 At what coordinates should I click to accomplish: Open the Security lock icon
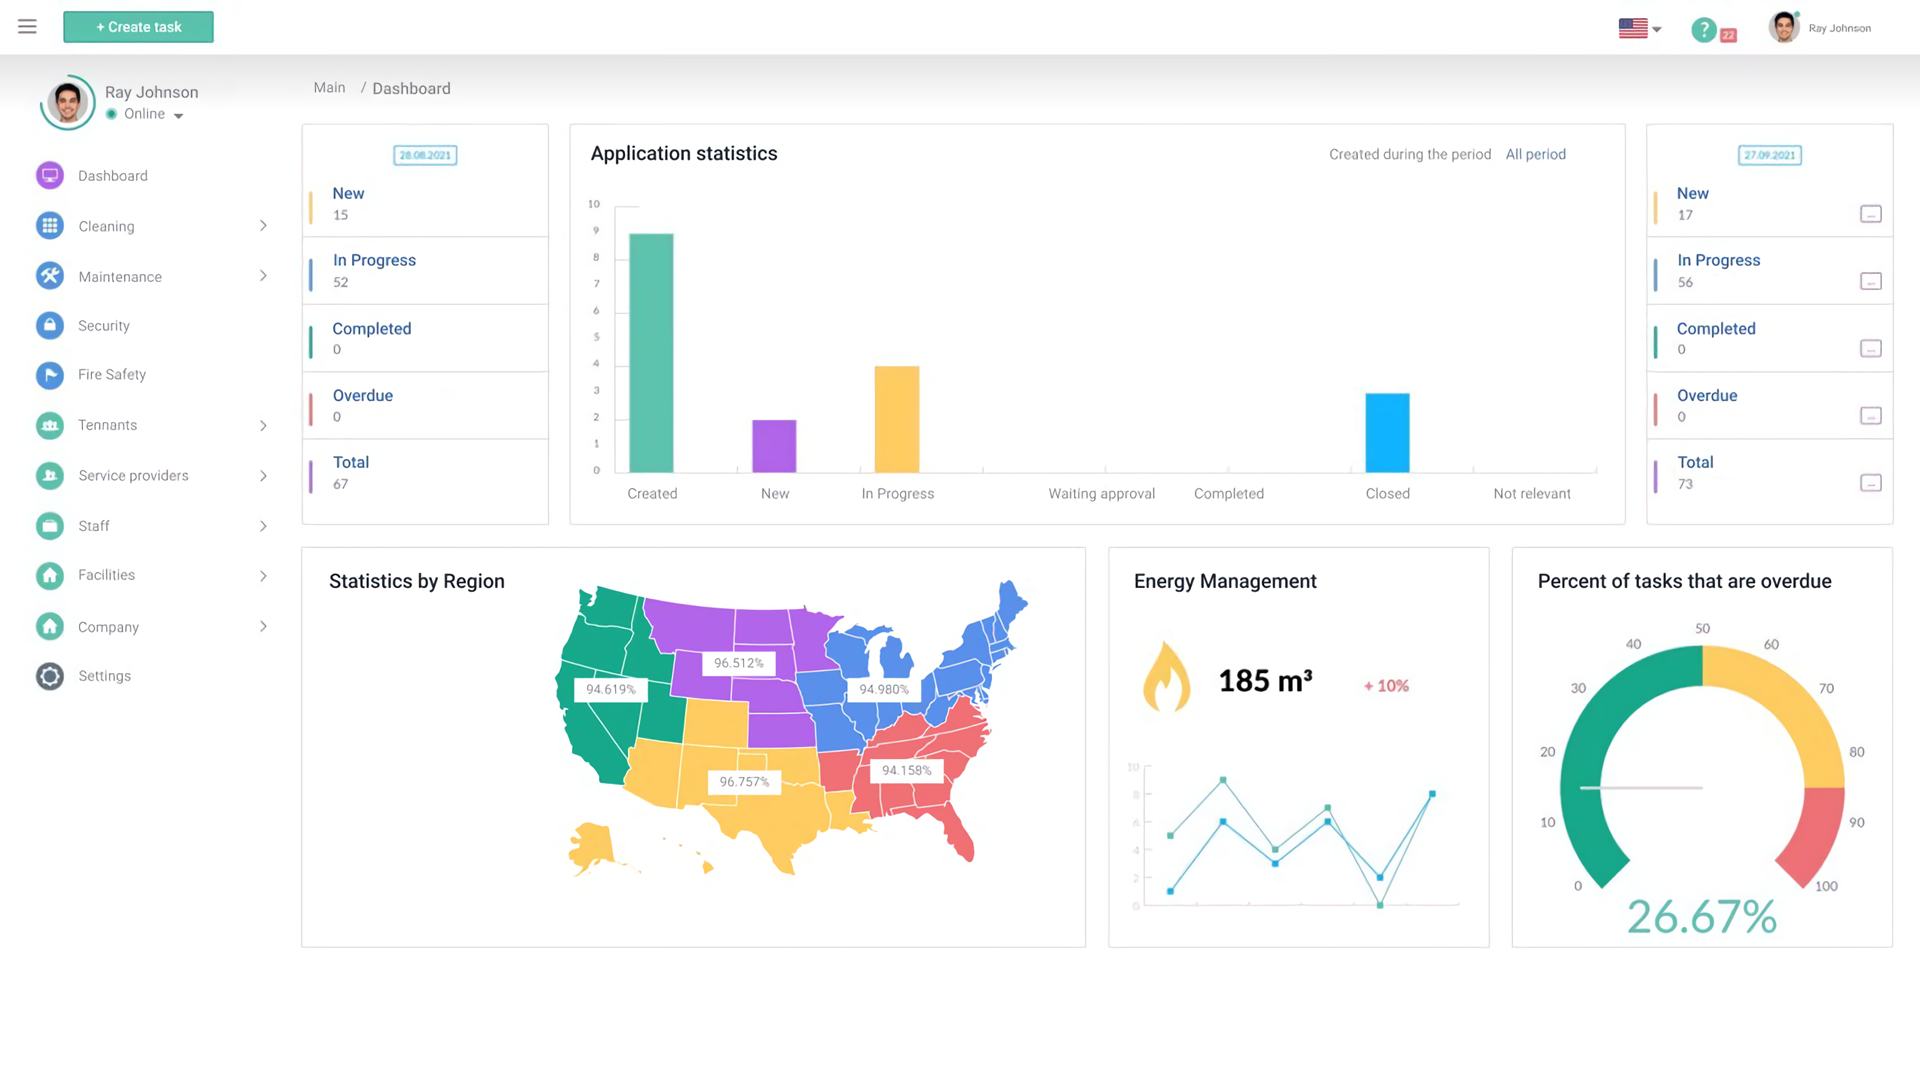click(x=50, y=325)
